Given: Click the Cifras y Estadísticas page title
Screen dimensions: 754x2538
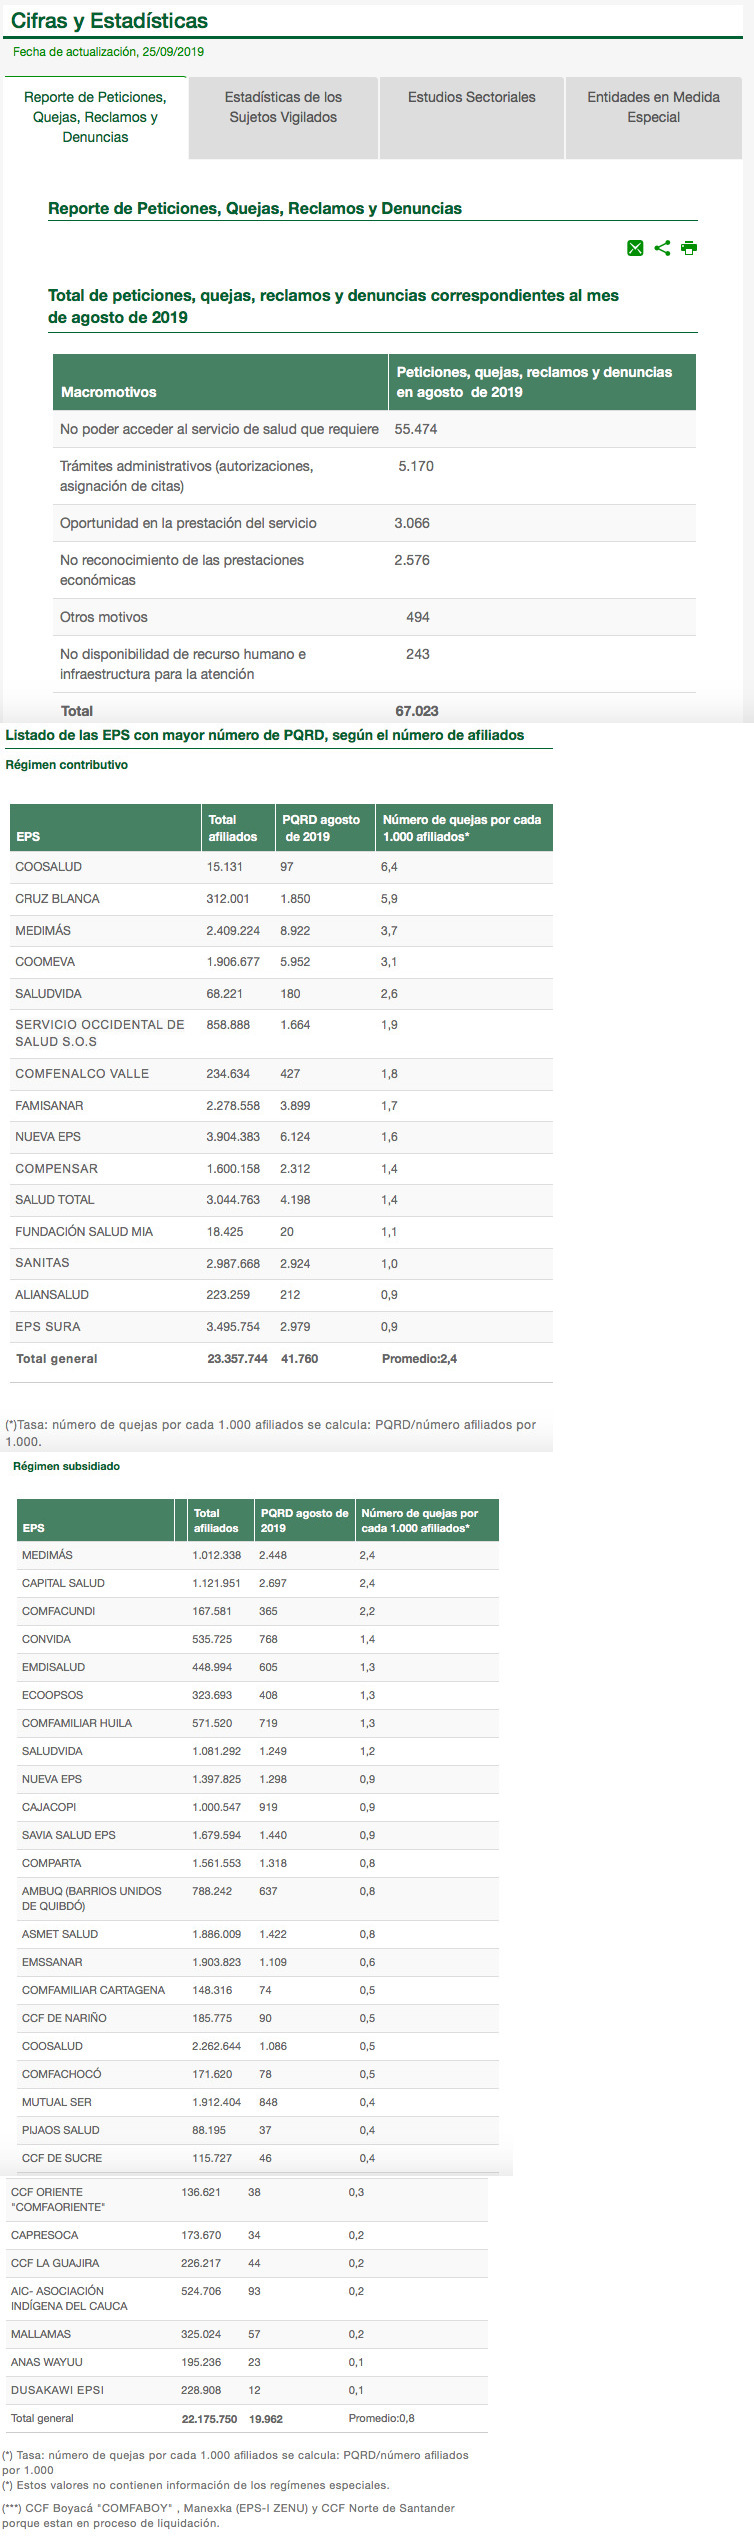Looking at the screenshot, I should pos(109,21).
